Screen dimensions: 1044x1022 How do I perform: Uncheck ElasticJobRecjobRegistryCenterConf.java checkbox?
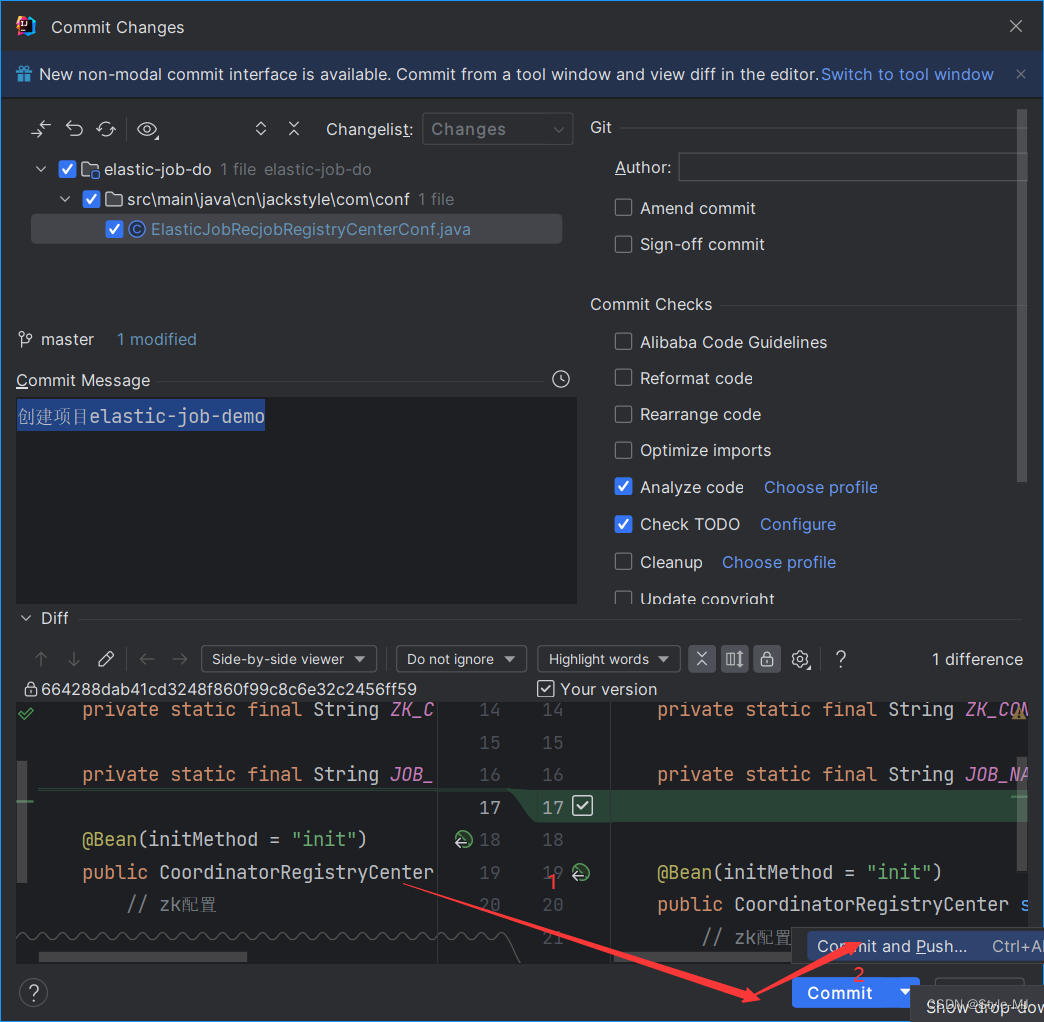(115, 229)
